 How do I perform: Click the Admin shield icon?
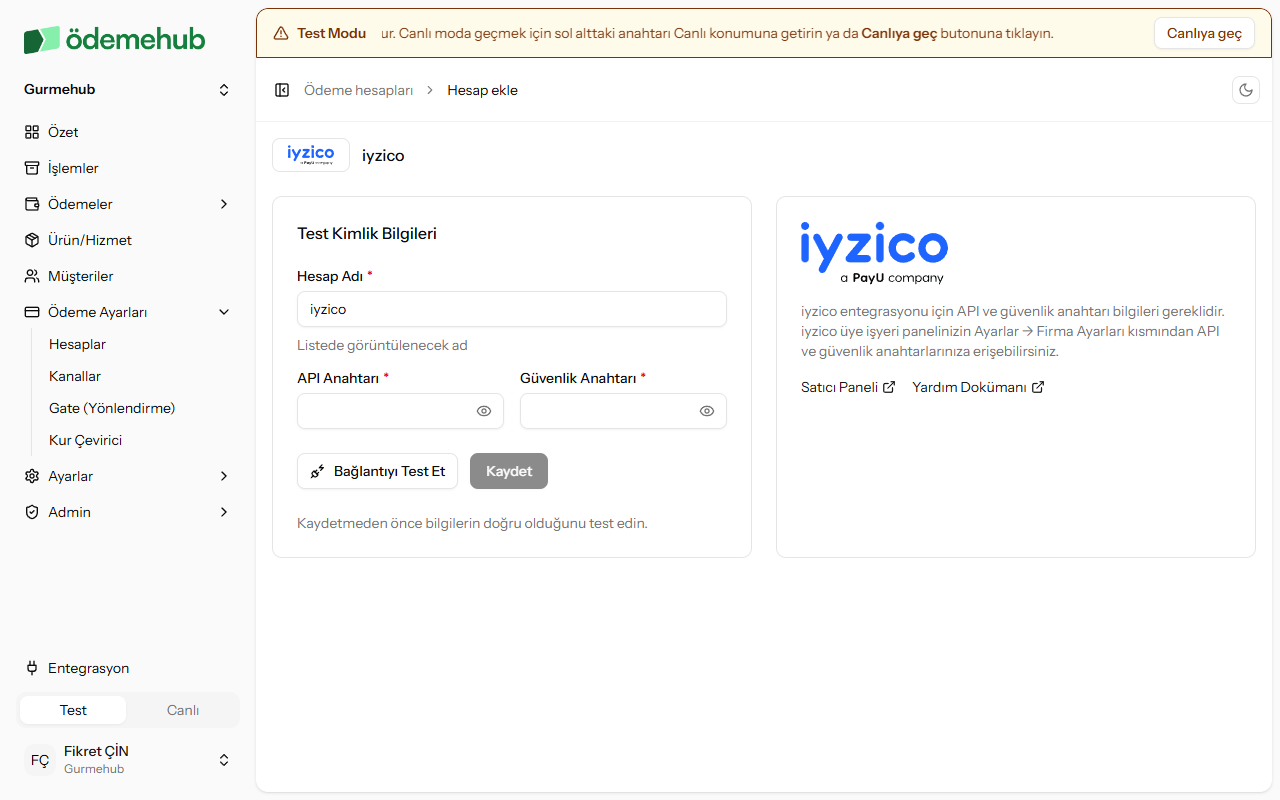pos(32,512)
